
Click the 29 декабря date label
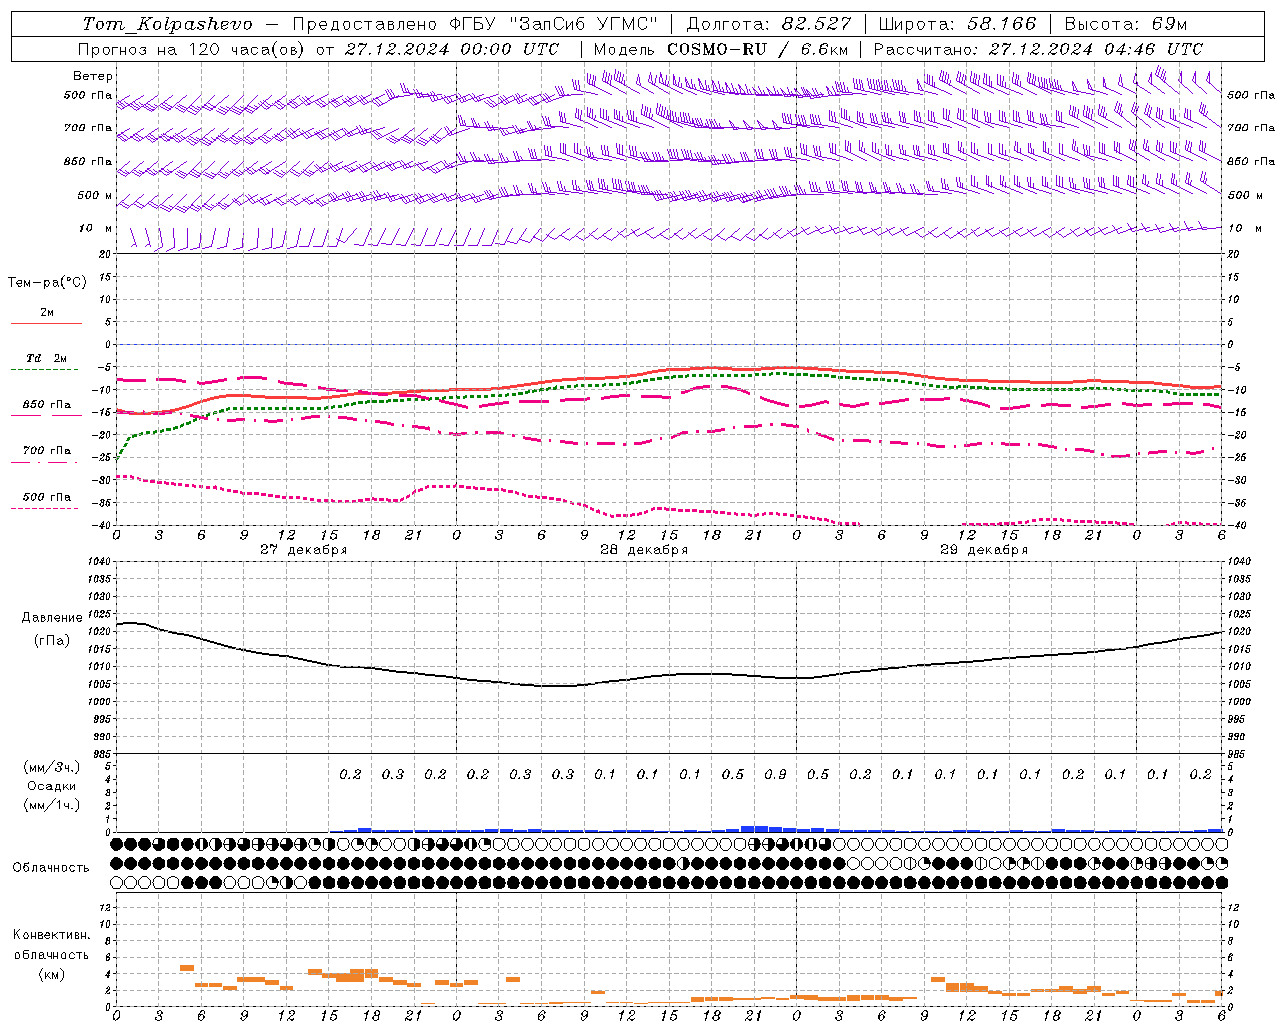coord(984,550)
